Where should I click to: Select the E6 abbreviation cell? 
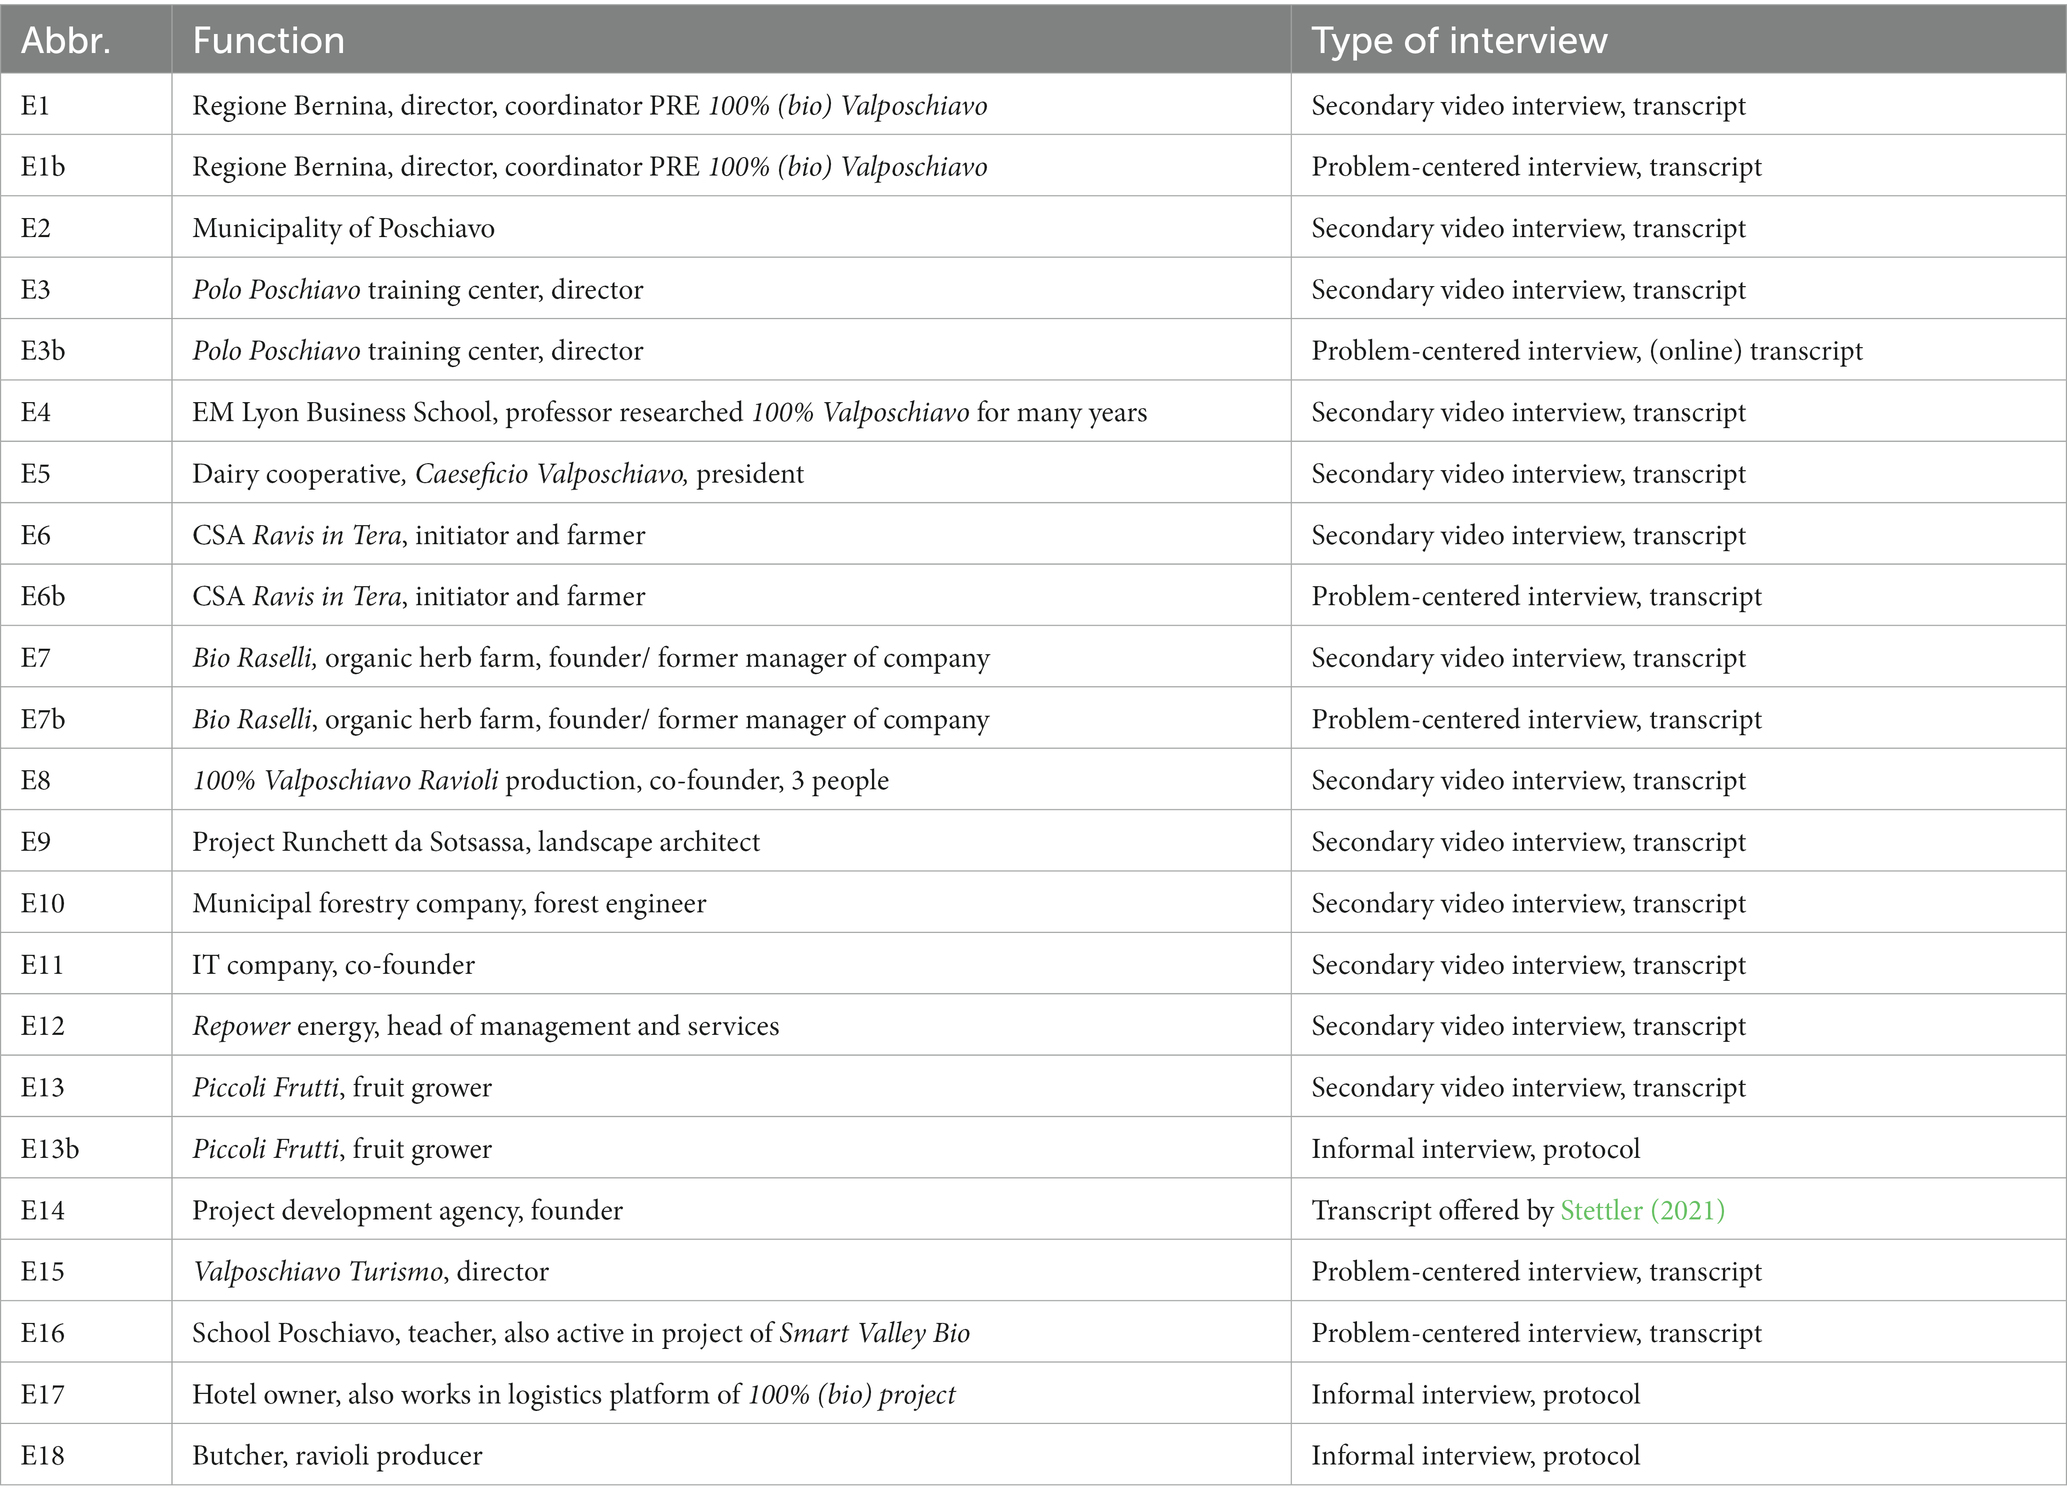86,535
